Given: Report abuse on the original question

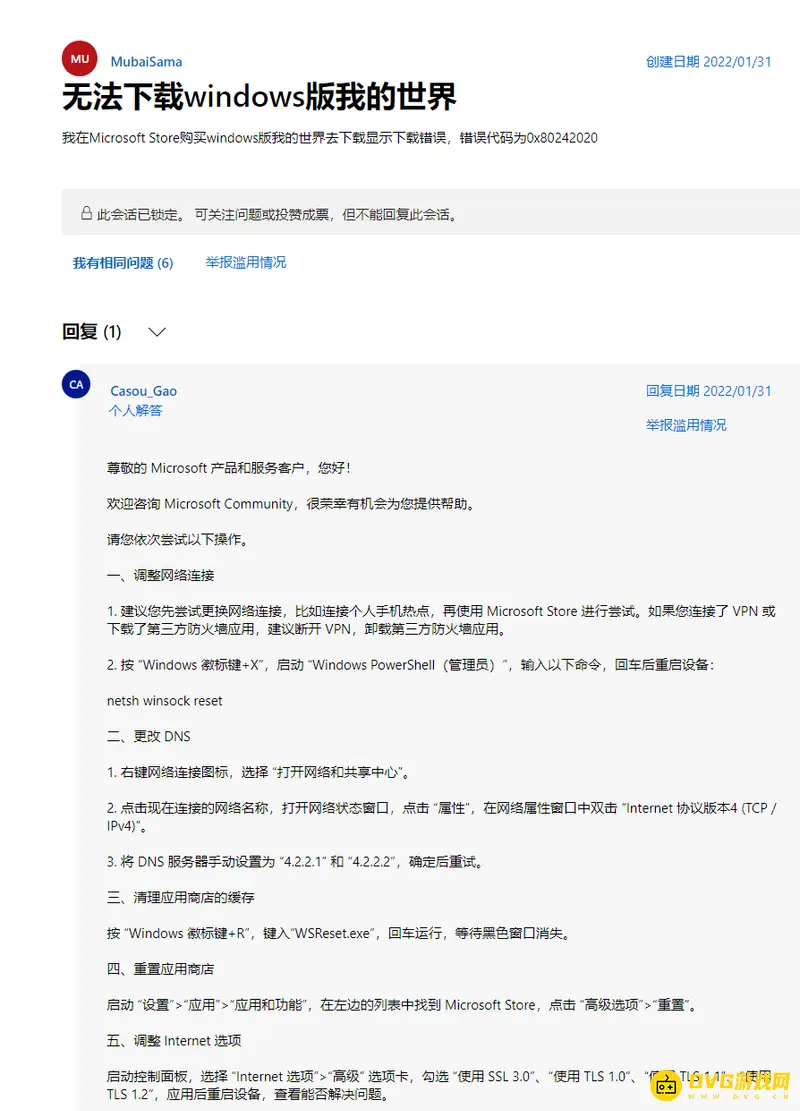Looking at the screenshot, I should tap(246, 262).
